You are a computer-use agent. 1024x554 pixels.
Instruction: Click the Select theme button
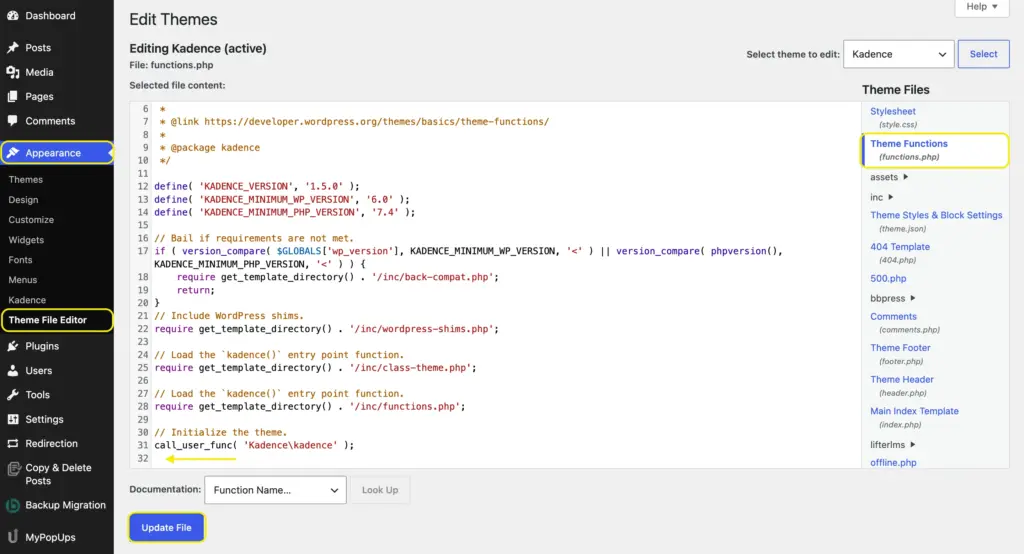[x=984, y=54]
